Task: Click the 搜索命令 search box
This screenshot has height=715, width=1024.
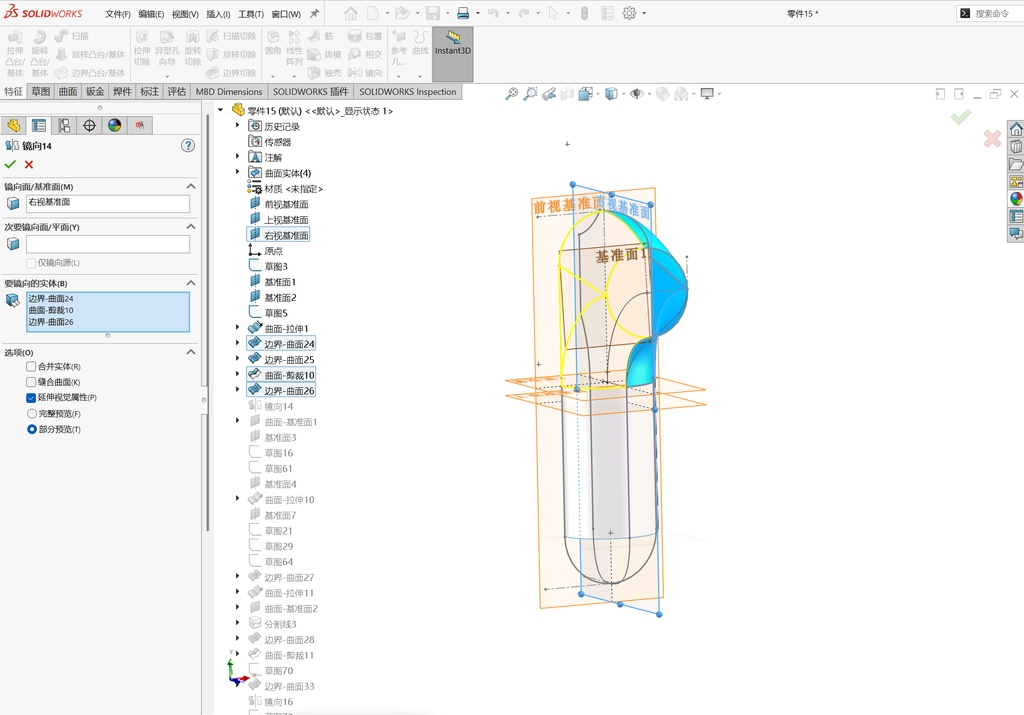Action: (x=991, y=13)
